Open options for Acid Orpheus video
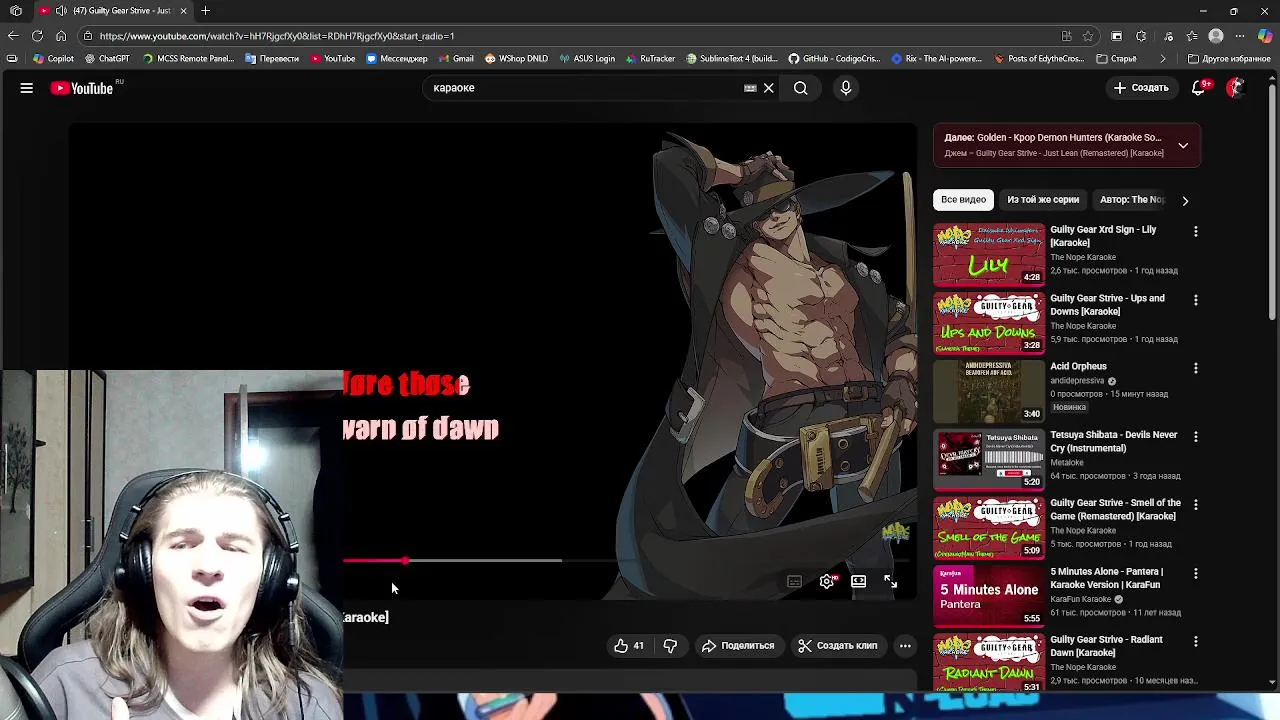 click(1195, 368)
